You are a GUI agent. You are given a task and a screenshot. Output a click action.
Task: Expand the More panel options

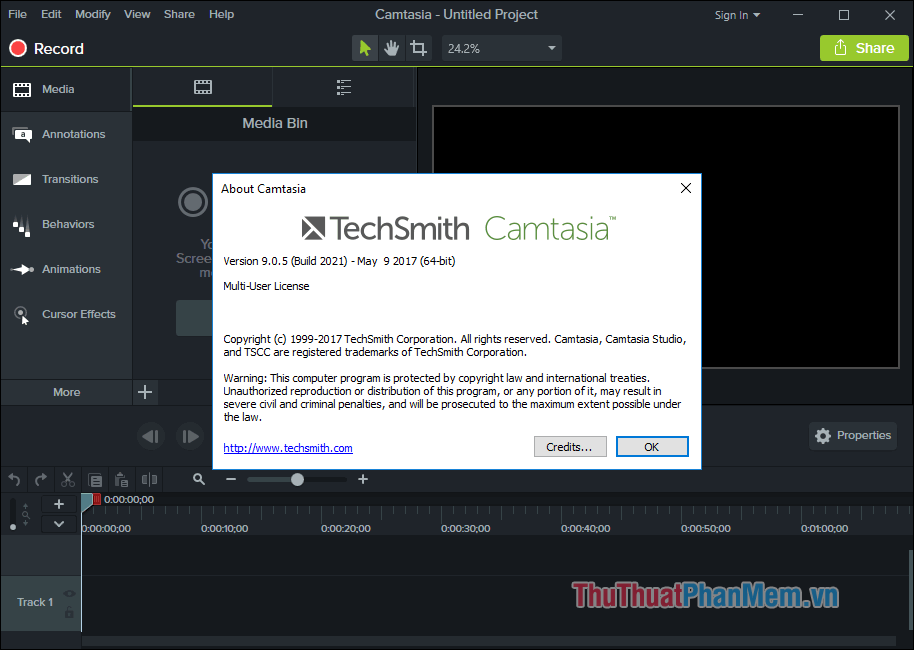66,391
